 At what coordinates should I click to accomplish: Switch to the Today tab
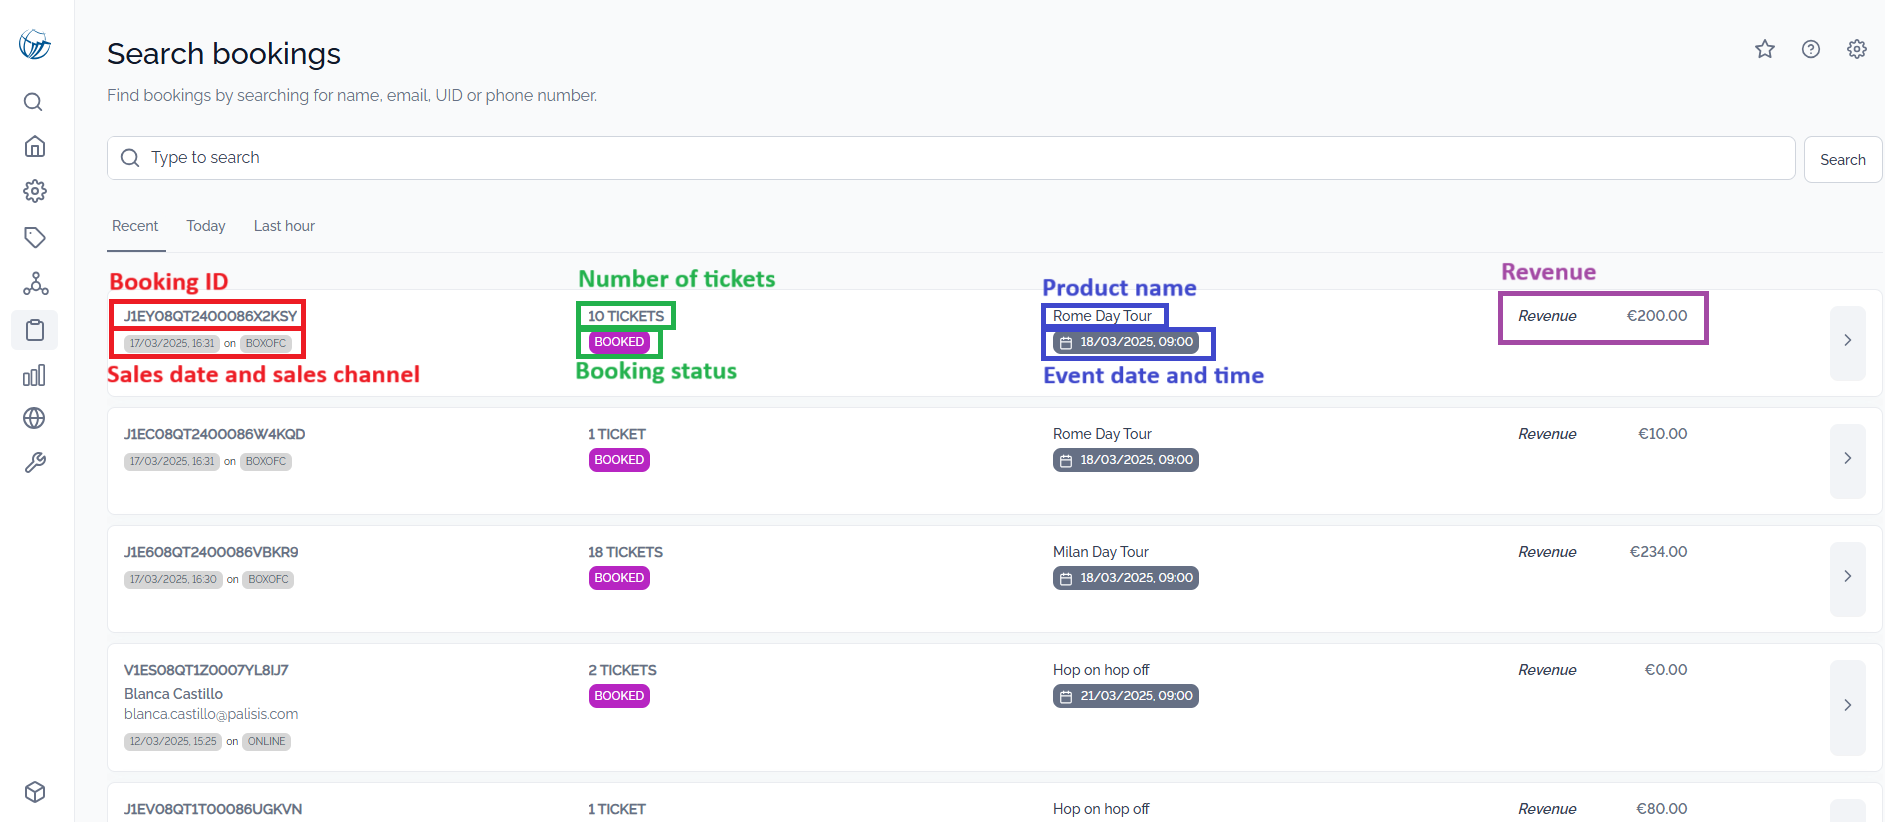point(206,226)
